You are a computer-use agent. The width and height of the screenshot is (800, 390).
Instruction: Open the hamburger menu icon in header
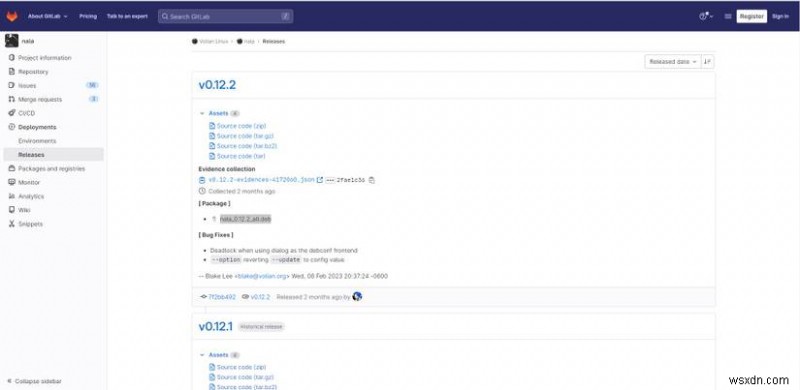click(728, 16)
